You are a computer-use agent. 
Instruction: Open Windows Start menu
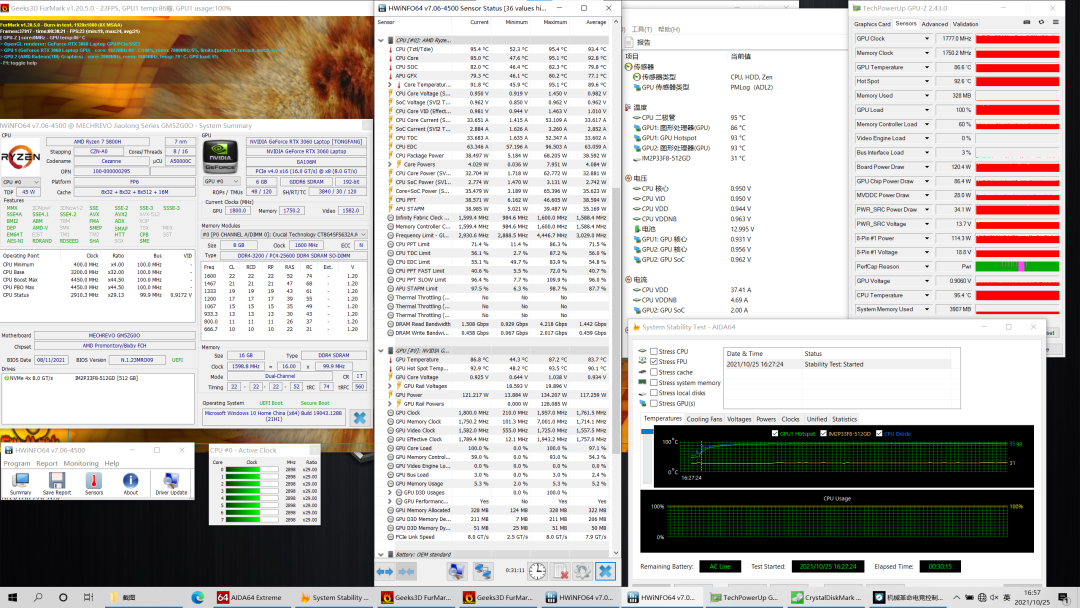(x=12, y=597)
